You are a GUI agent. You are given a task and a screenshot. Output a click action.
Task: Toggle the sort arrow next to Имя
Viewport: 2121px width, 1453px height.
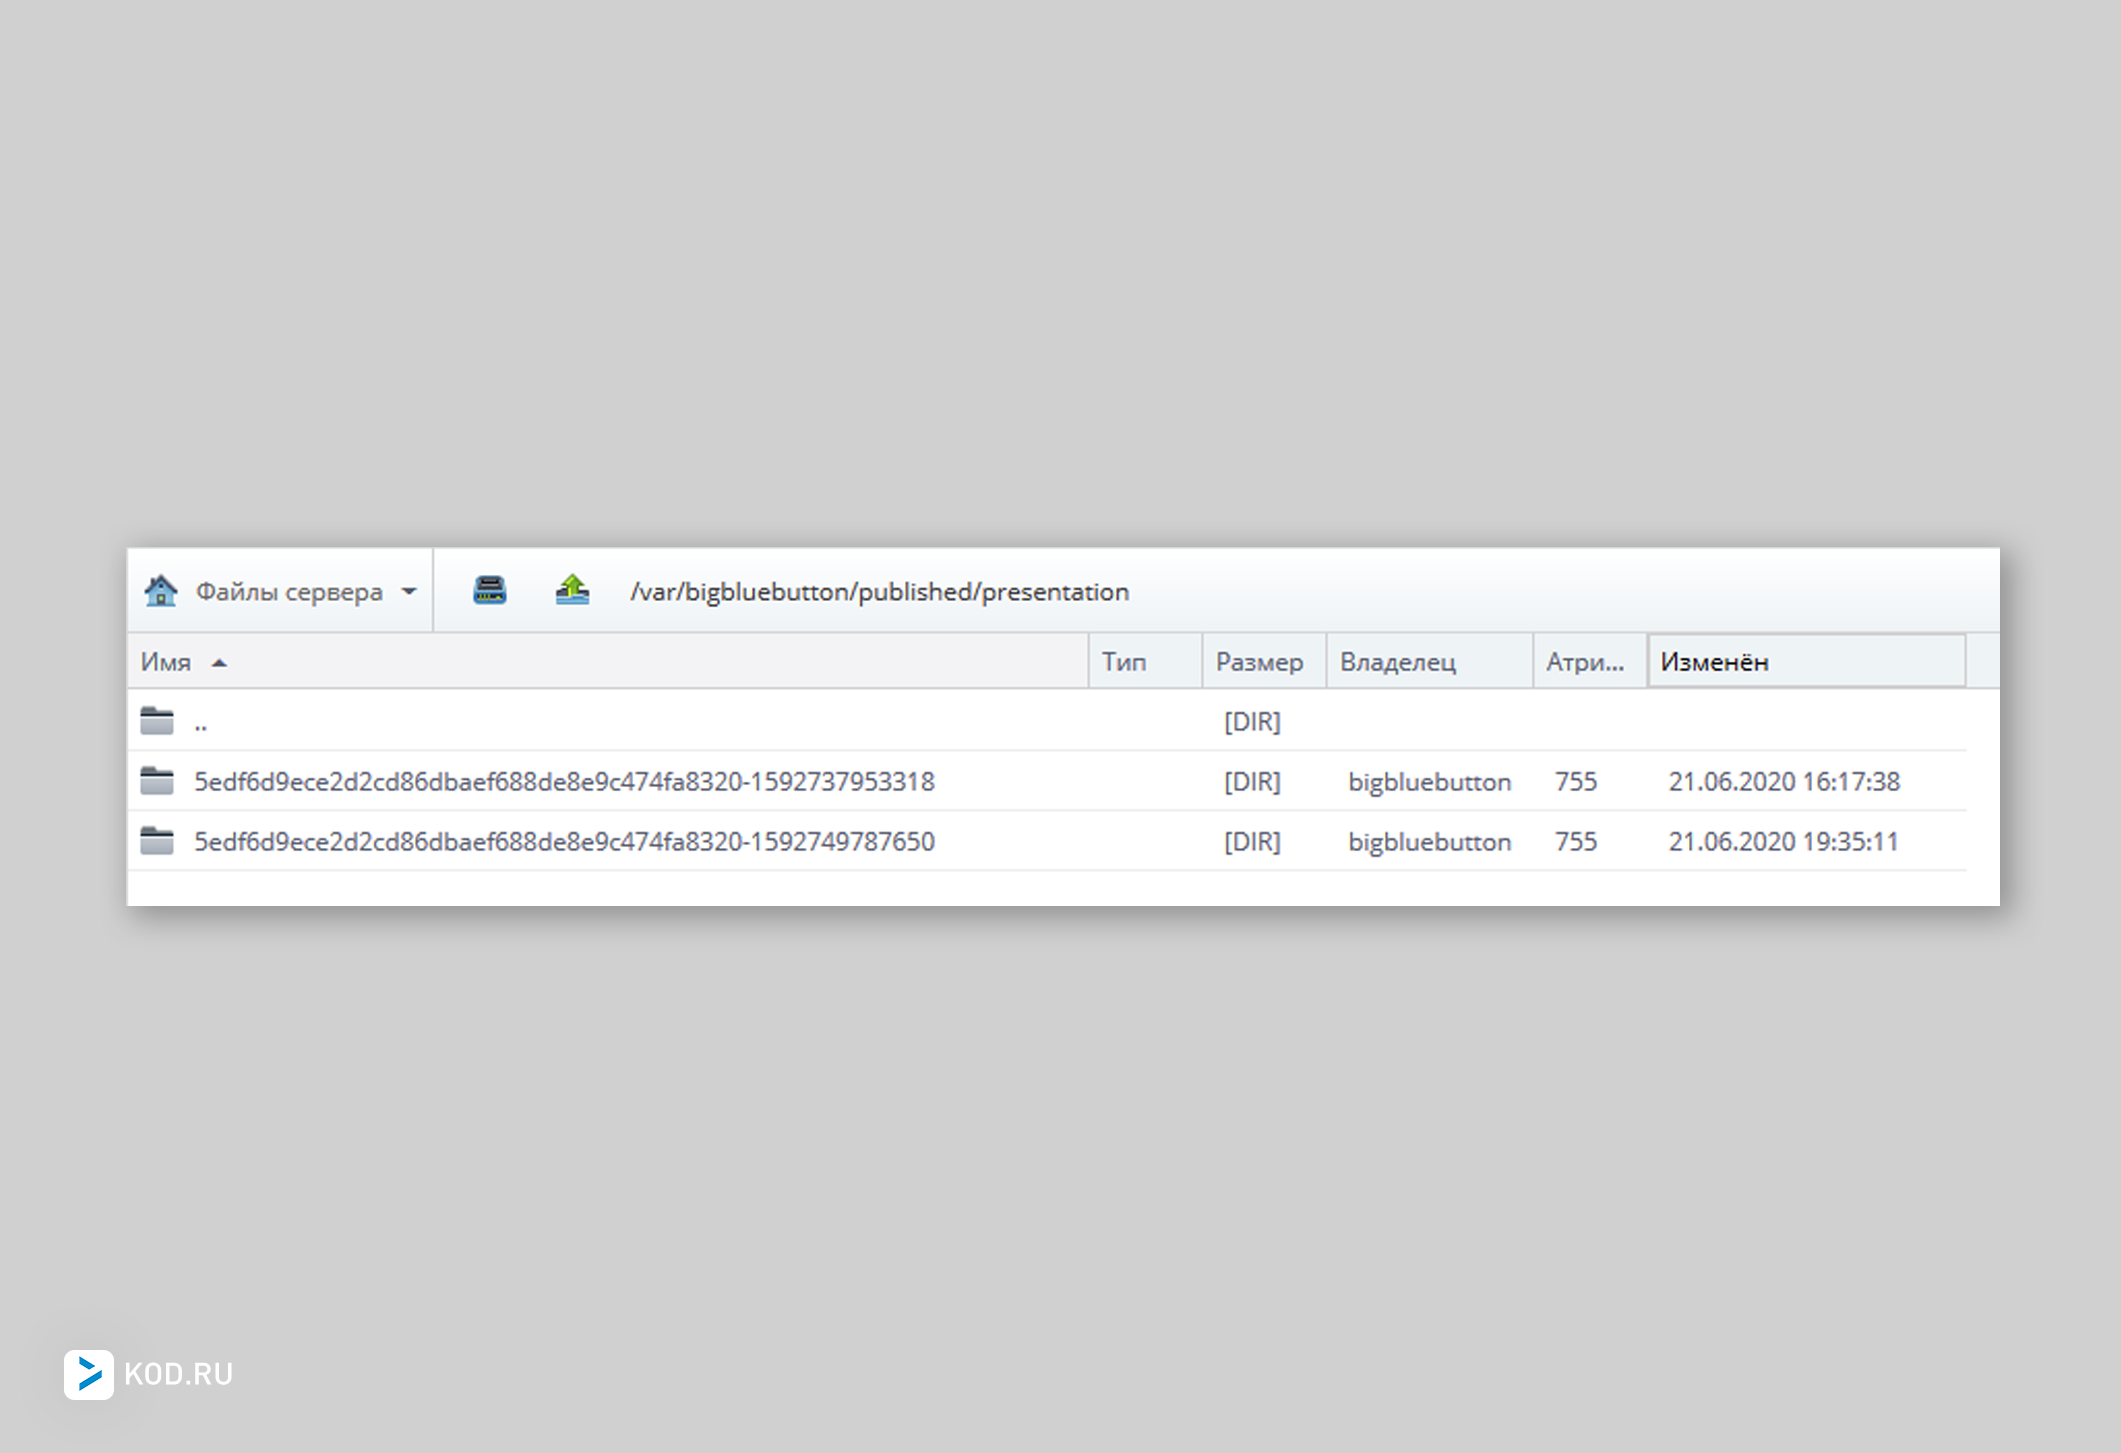tap(220, 663)
